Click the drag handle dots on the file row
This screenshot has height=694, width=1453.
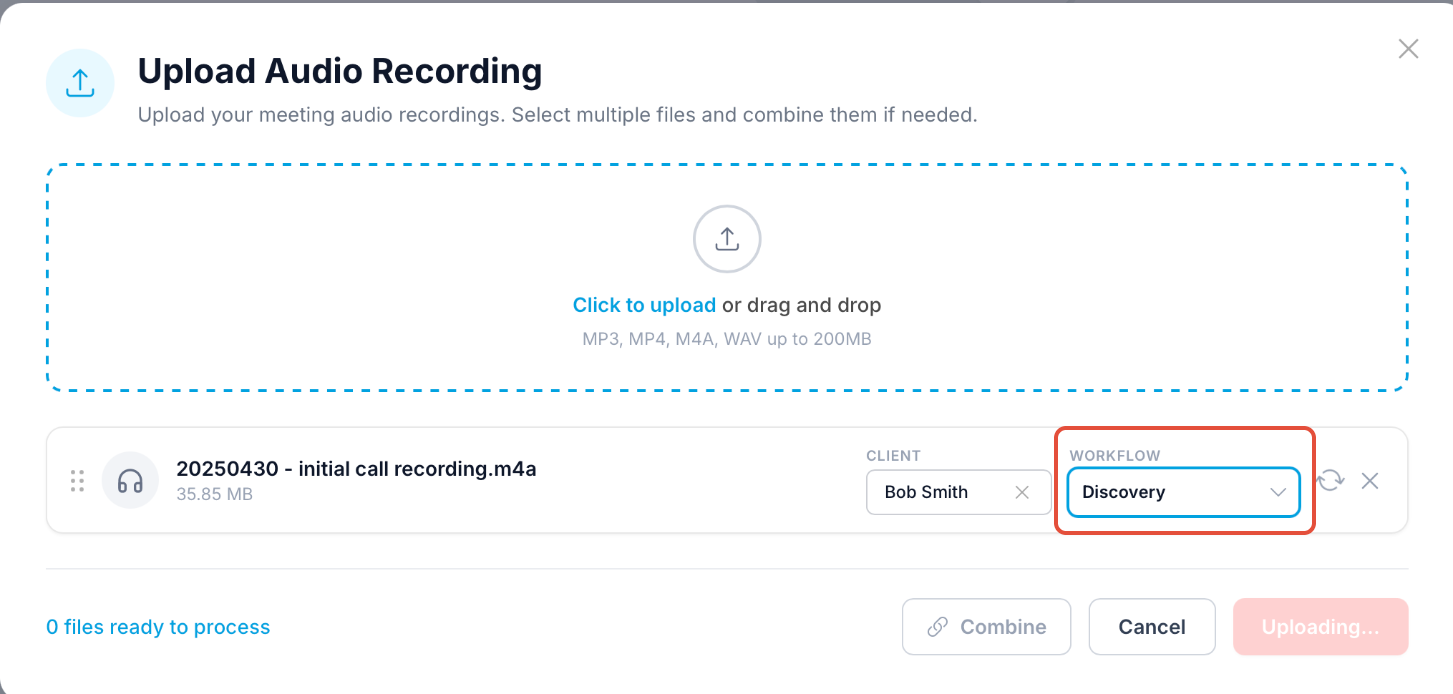point(77,481)
